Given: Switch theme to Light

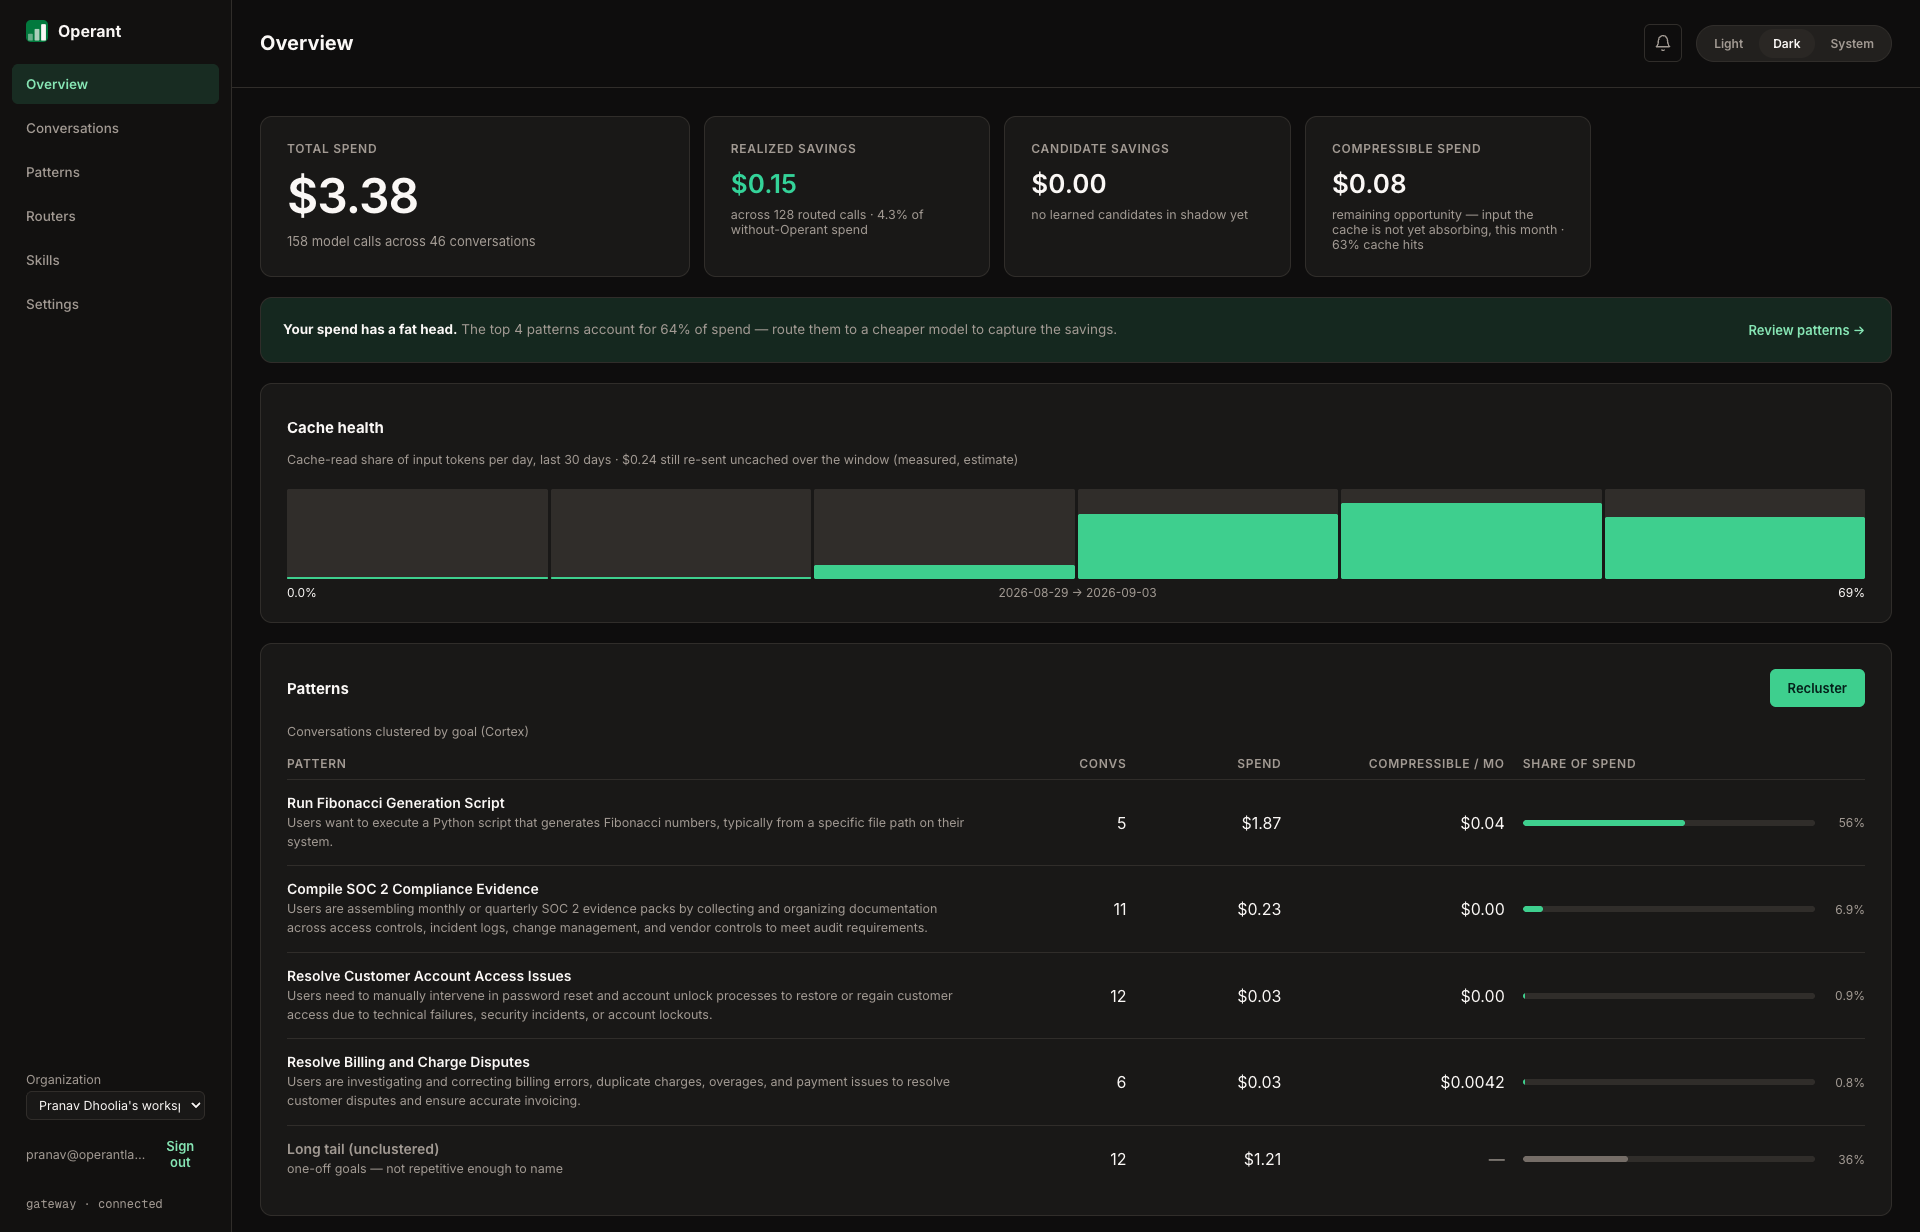Looking at the screenshot, I should pyautogui.click(x=1728, y=44).
